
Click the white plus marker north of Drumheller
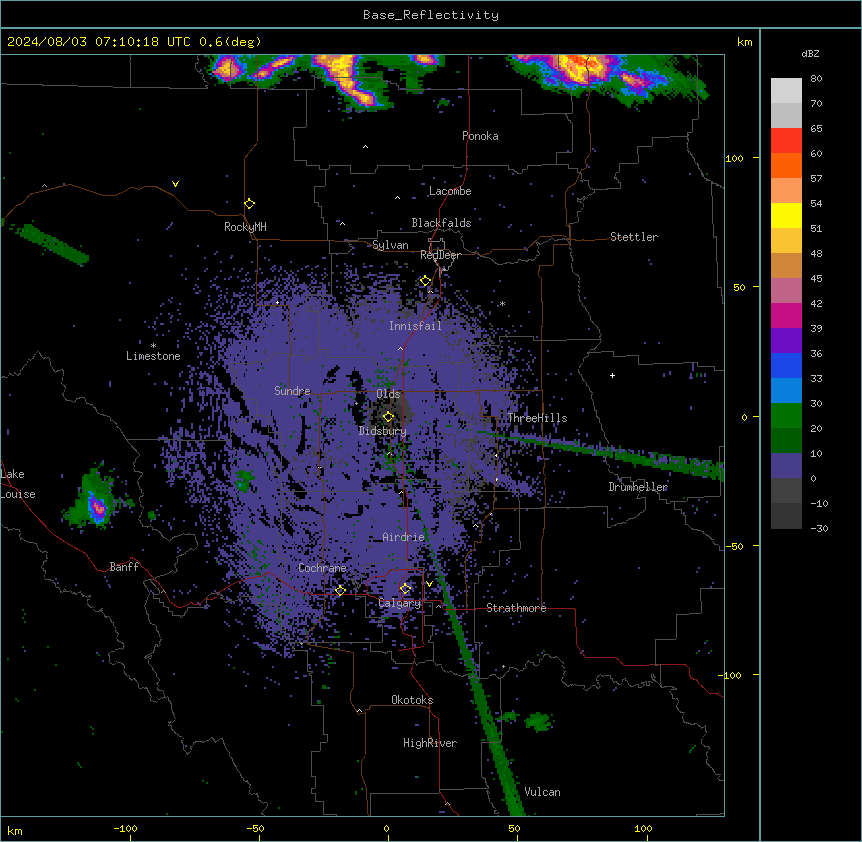[612, 375]
